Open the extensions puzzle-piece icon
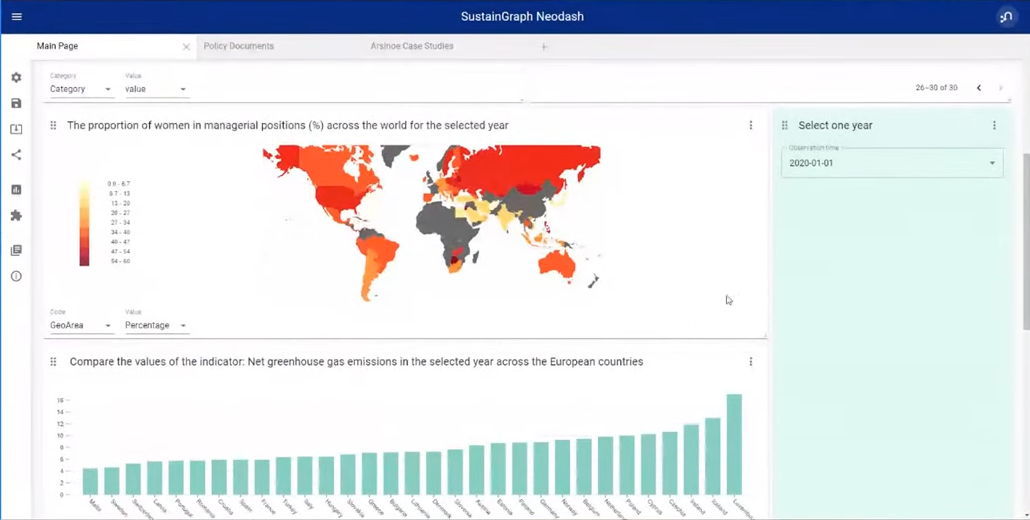 click(x=16, y=216)
